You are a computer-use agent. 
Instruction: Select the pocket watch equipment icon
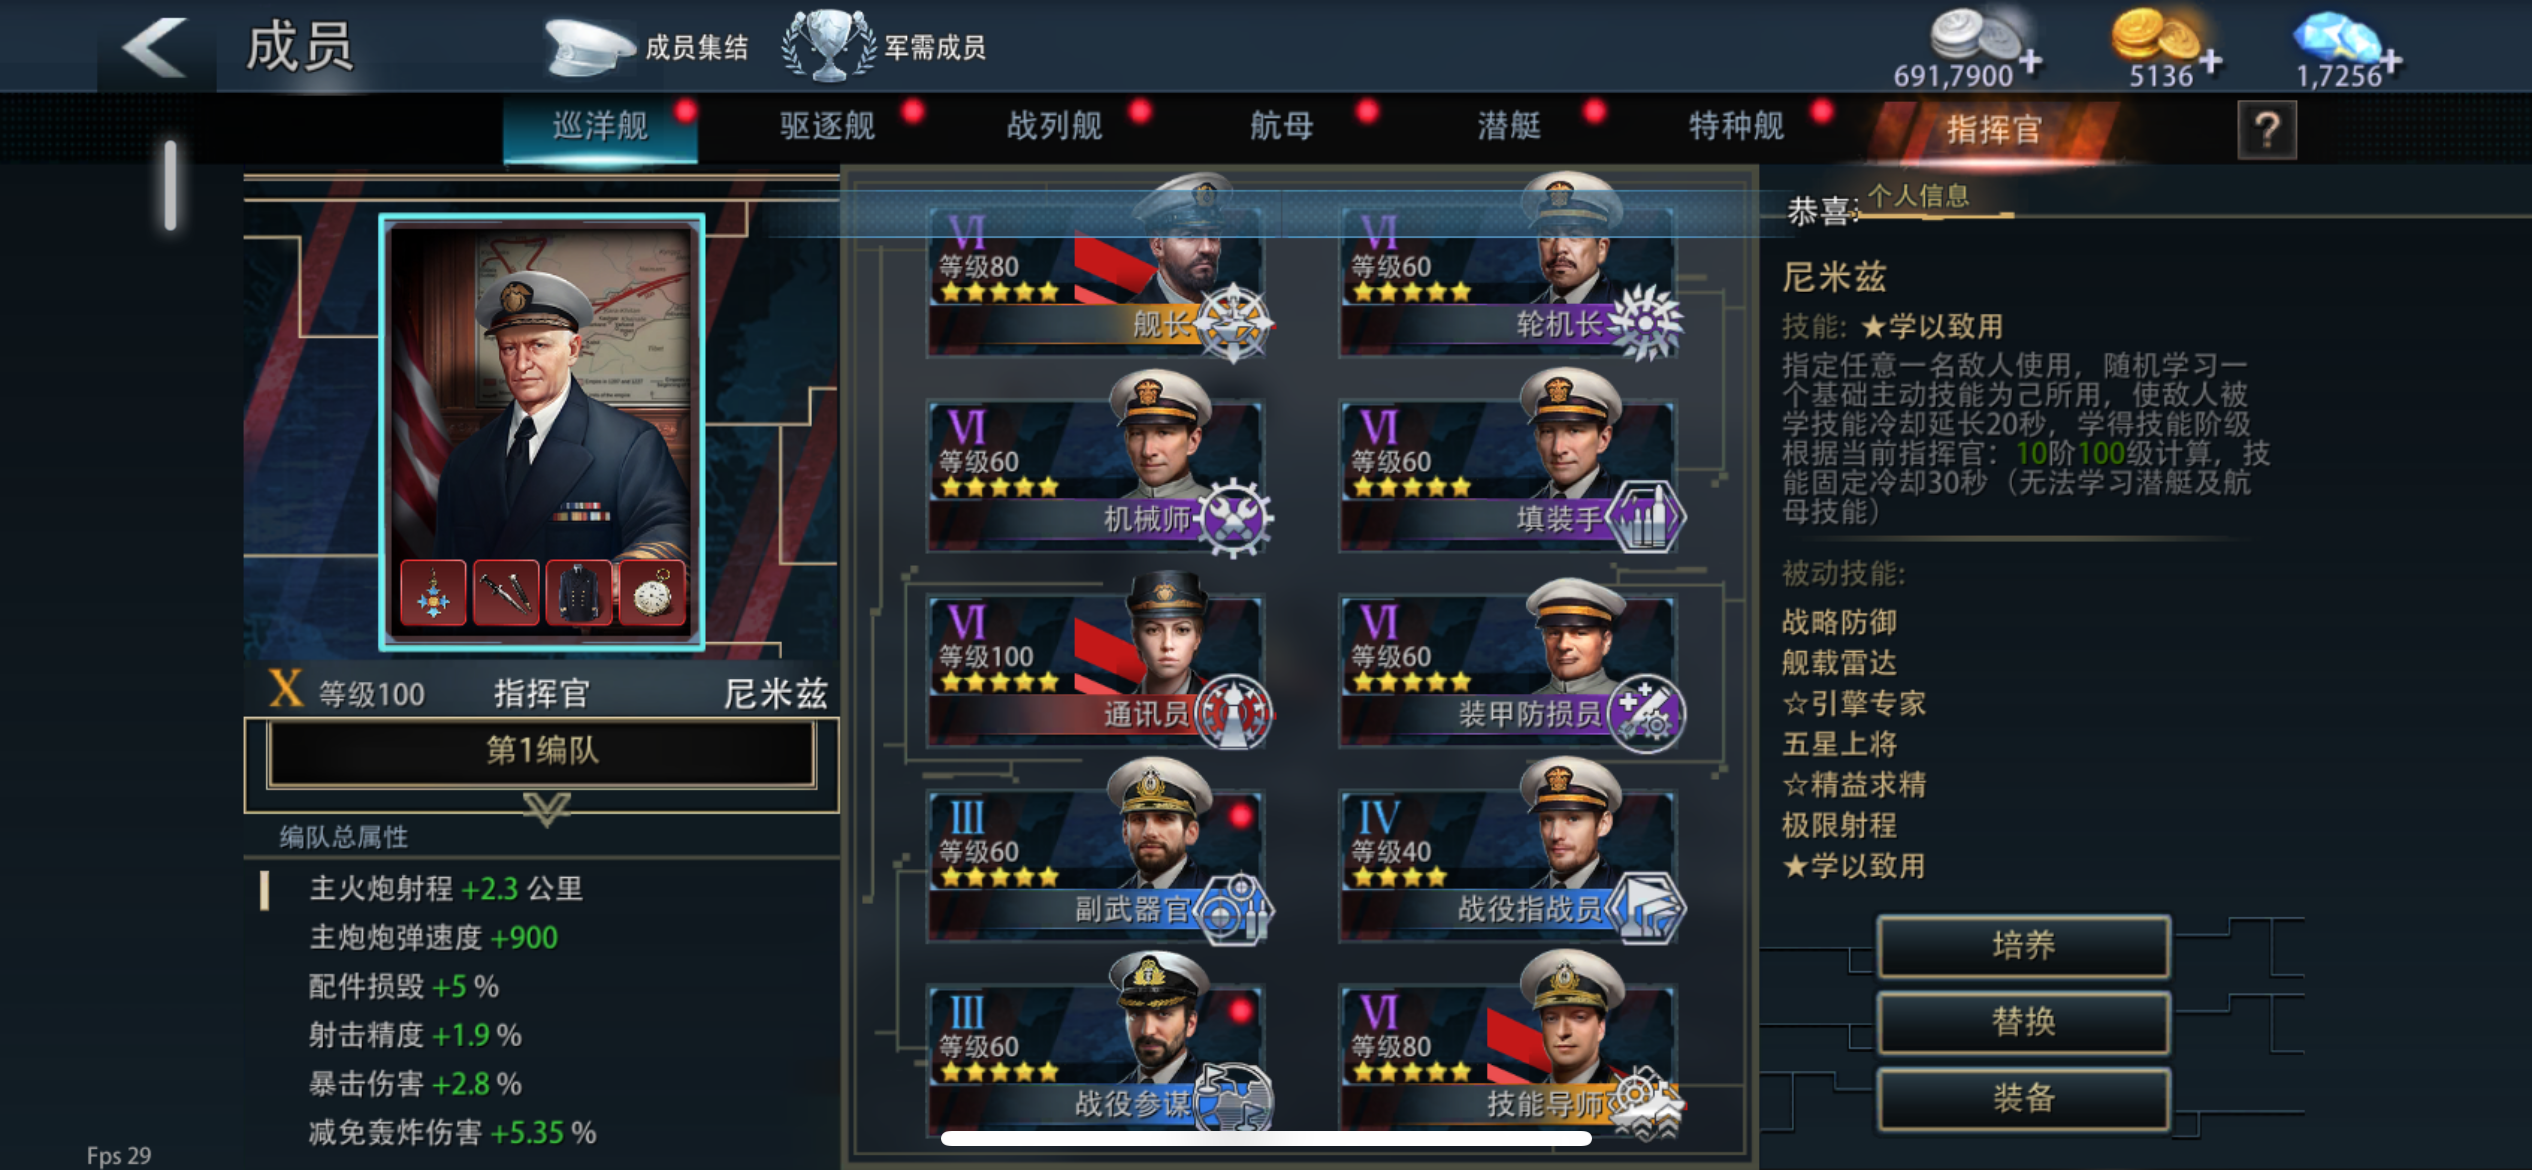[652, 593]
